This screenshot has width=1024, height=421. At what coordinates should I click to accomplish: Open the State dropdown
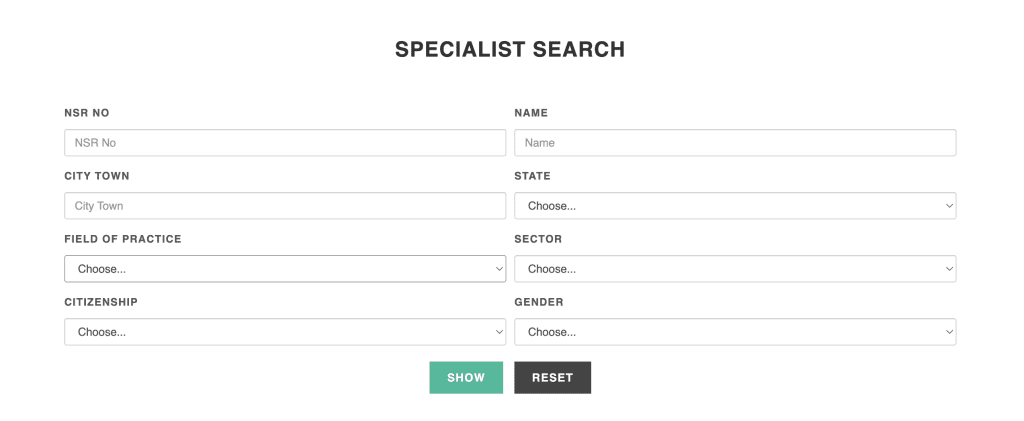point(735,206)
